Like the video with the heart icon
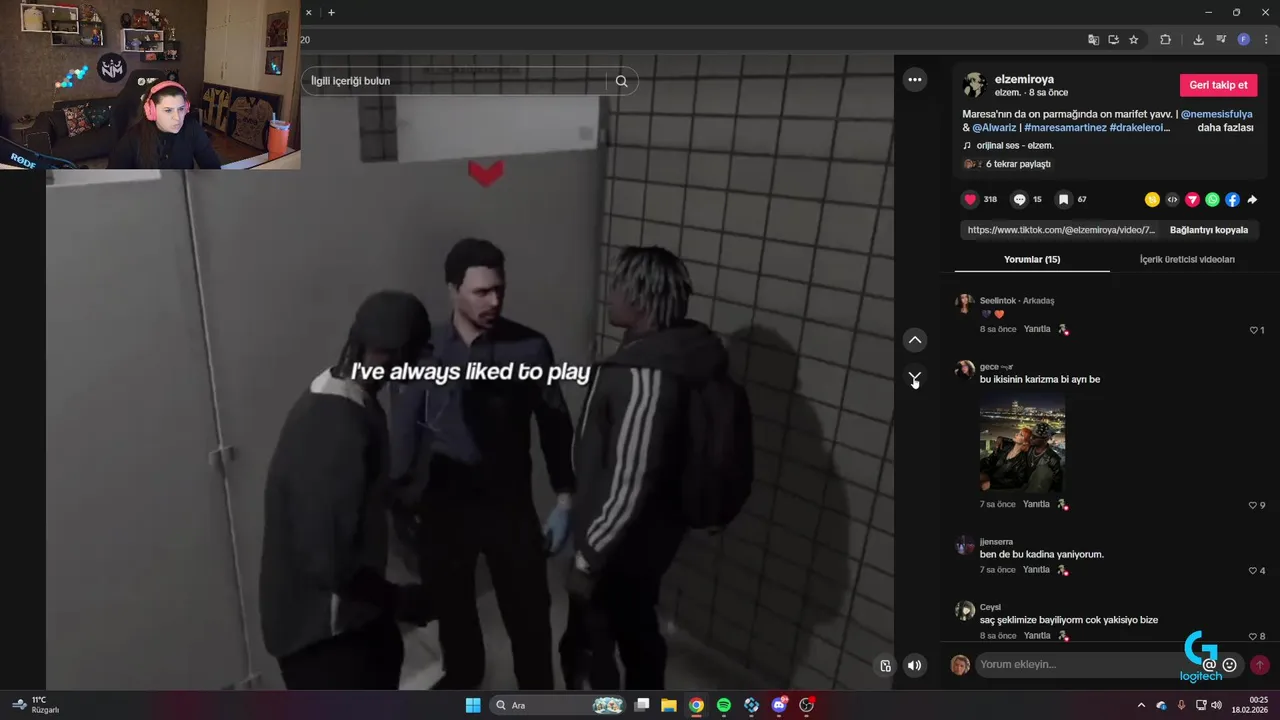 tap(970, 199)
